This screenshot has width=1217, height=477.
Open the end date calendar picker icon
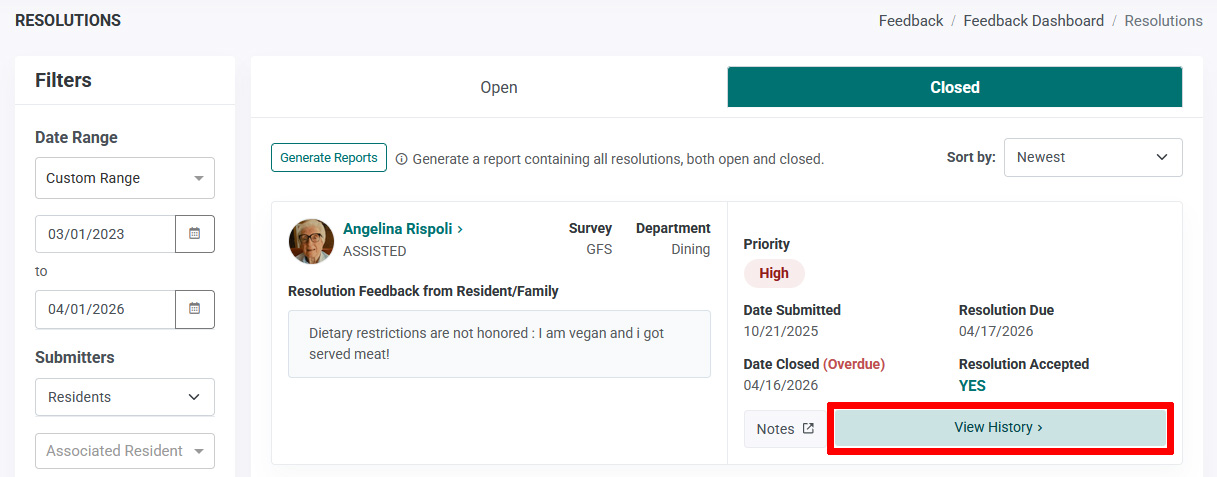pyautogui.click(x=195, y=309)
